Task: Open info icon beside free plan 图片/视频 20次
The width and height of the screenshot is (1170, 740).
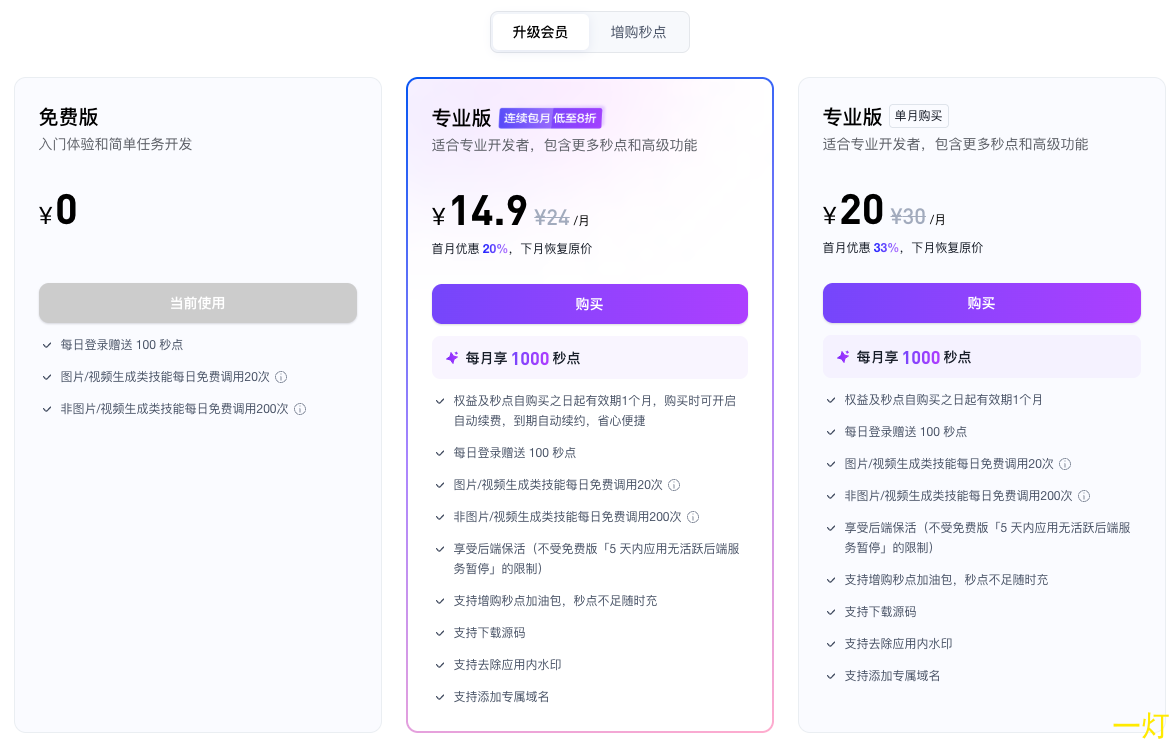Action: 281,377
